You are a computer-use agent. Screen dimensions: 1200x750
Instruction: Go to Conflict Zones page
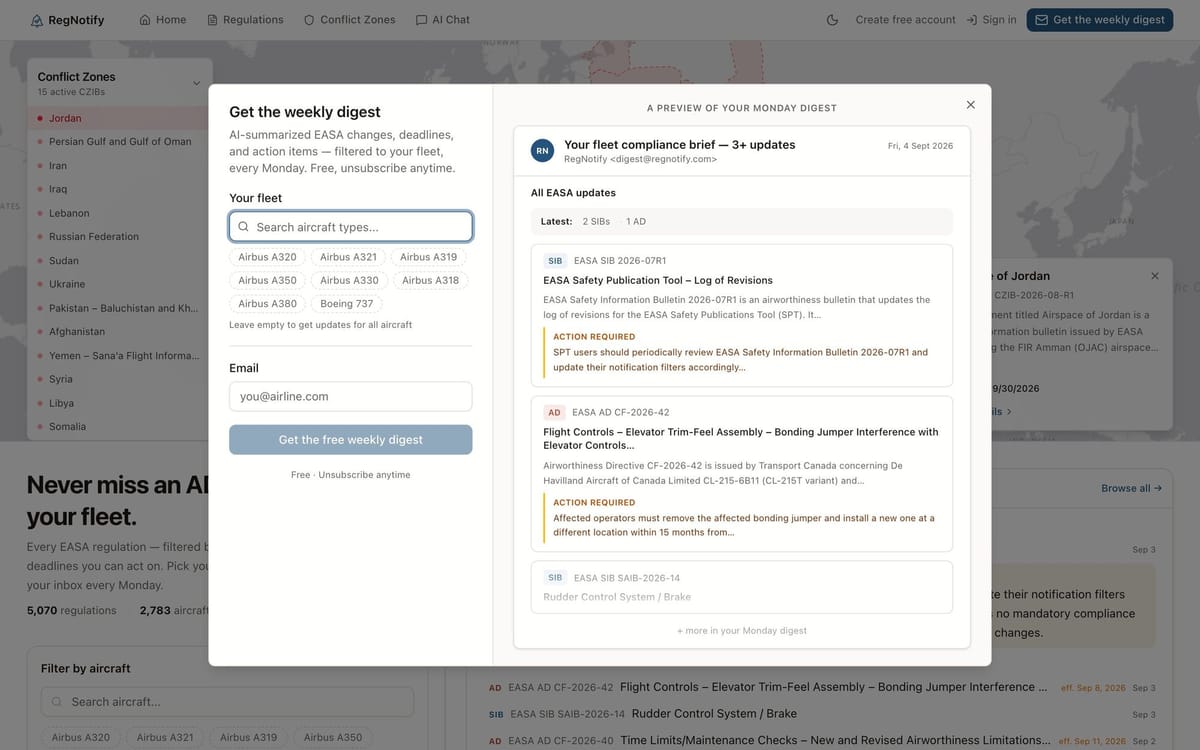[350, 20]
